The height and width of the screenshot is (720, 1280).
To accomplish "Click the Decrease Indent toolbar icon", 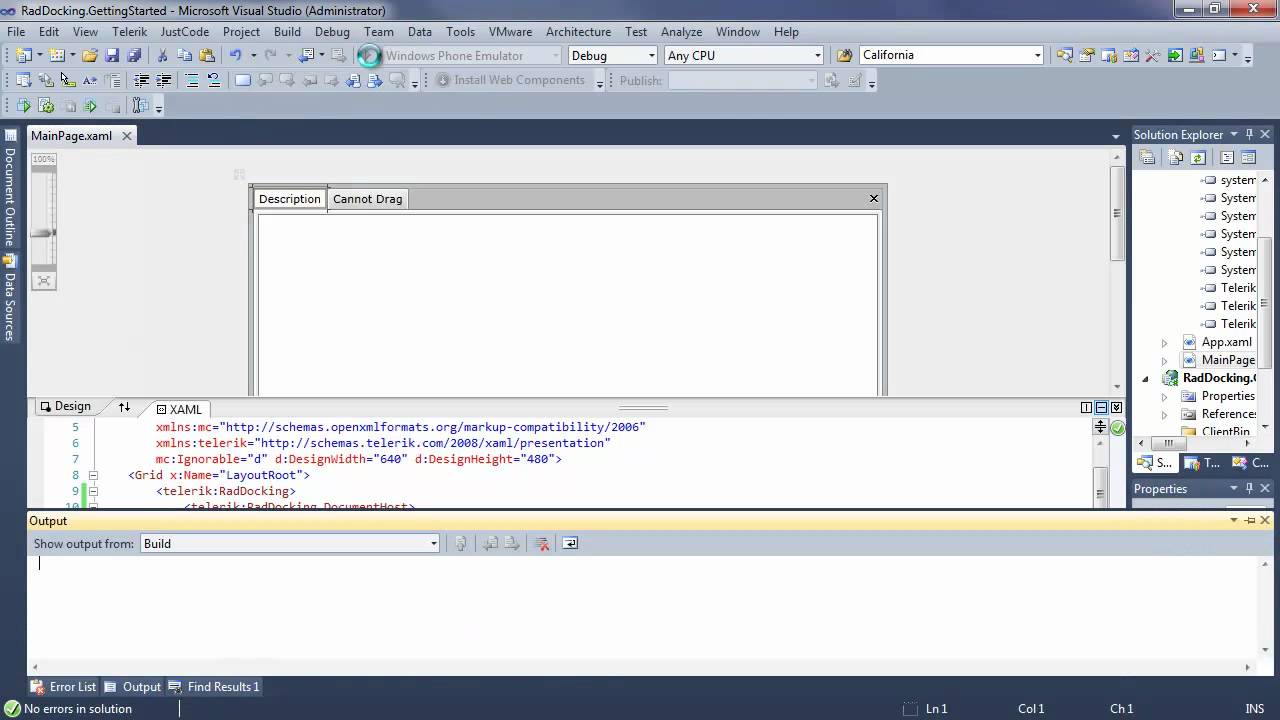I will 142,80.
